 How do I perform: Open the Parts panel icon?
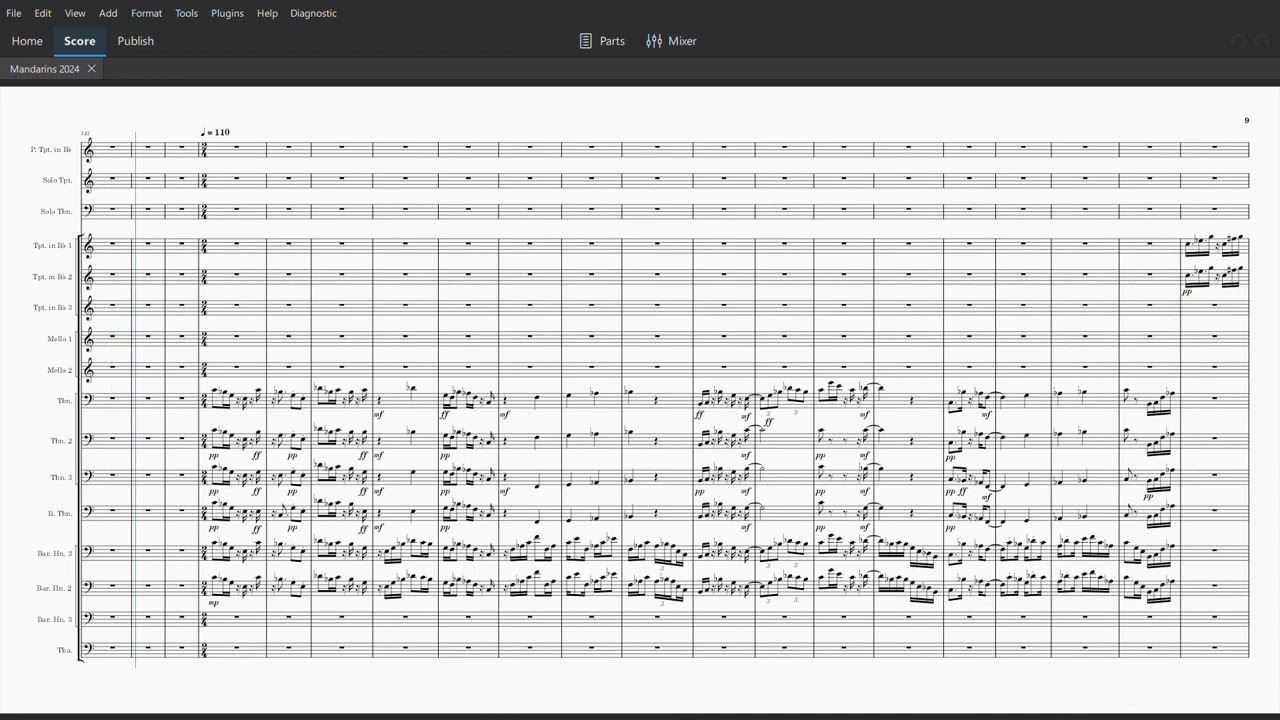point(586,41)
